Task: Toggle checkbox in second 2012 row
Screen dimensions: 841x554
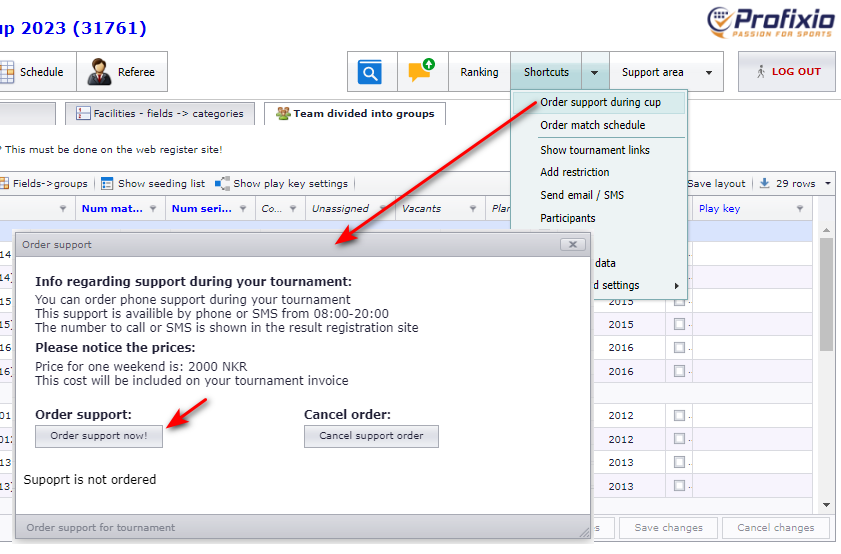Action: coord(679,439)
